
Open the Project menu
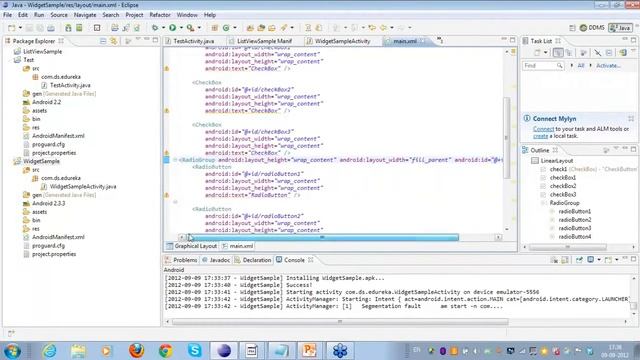click(x=134, y=15)
